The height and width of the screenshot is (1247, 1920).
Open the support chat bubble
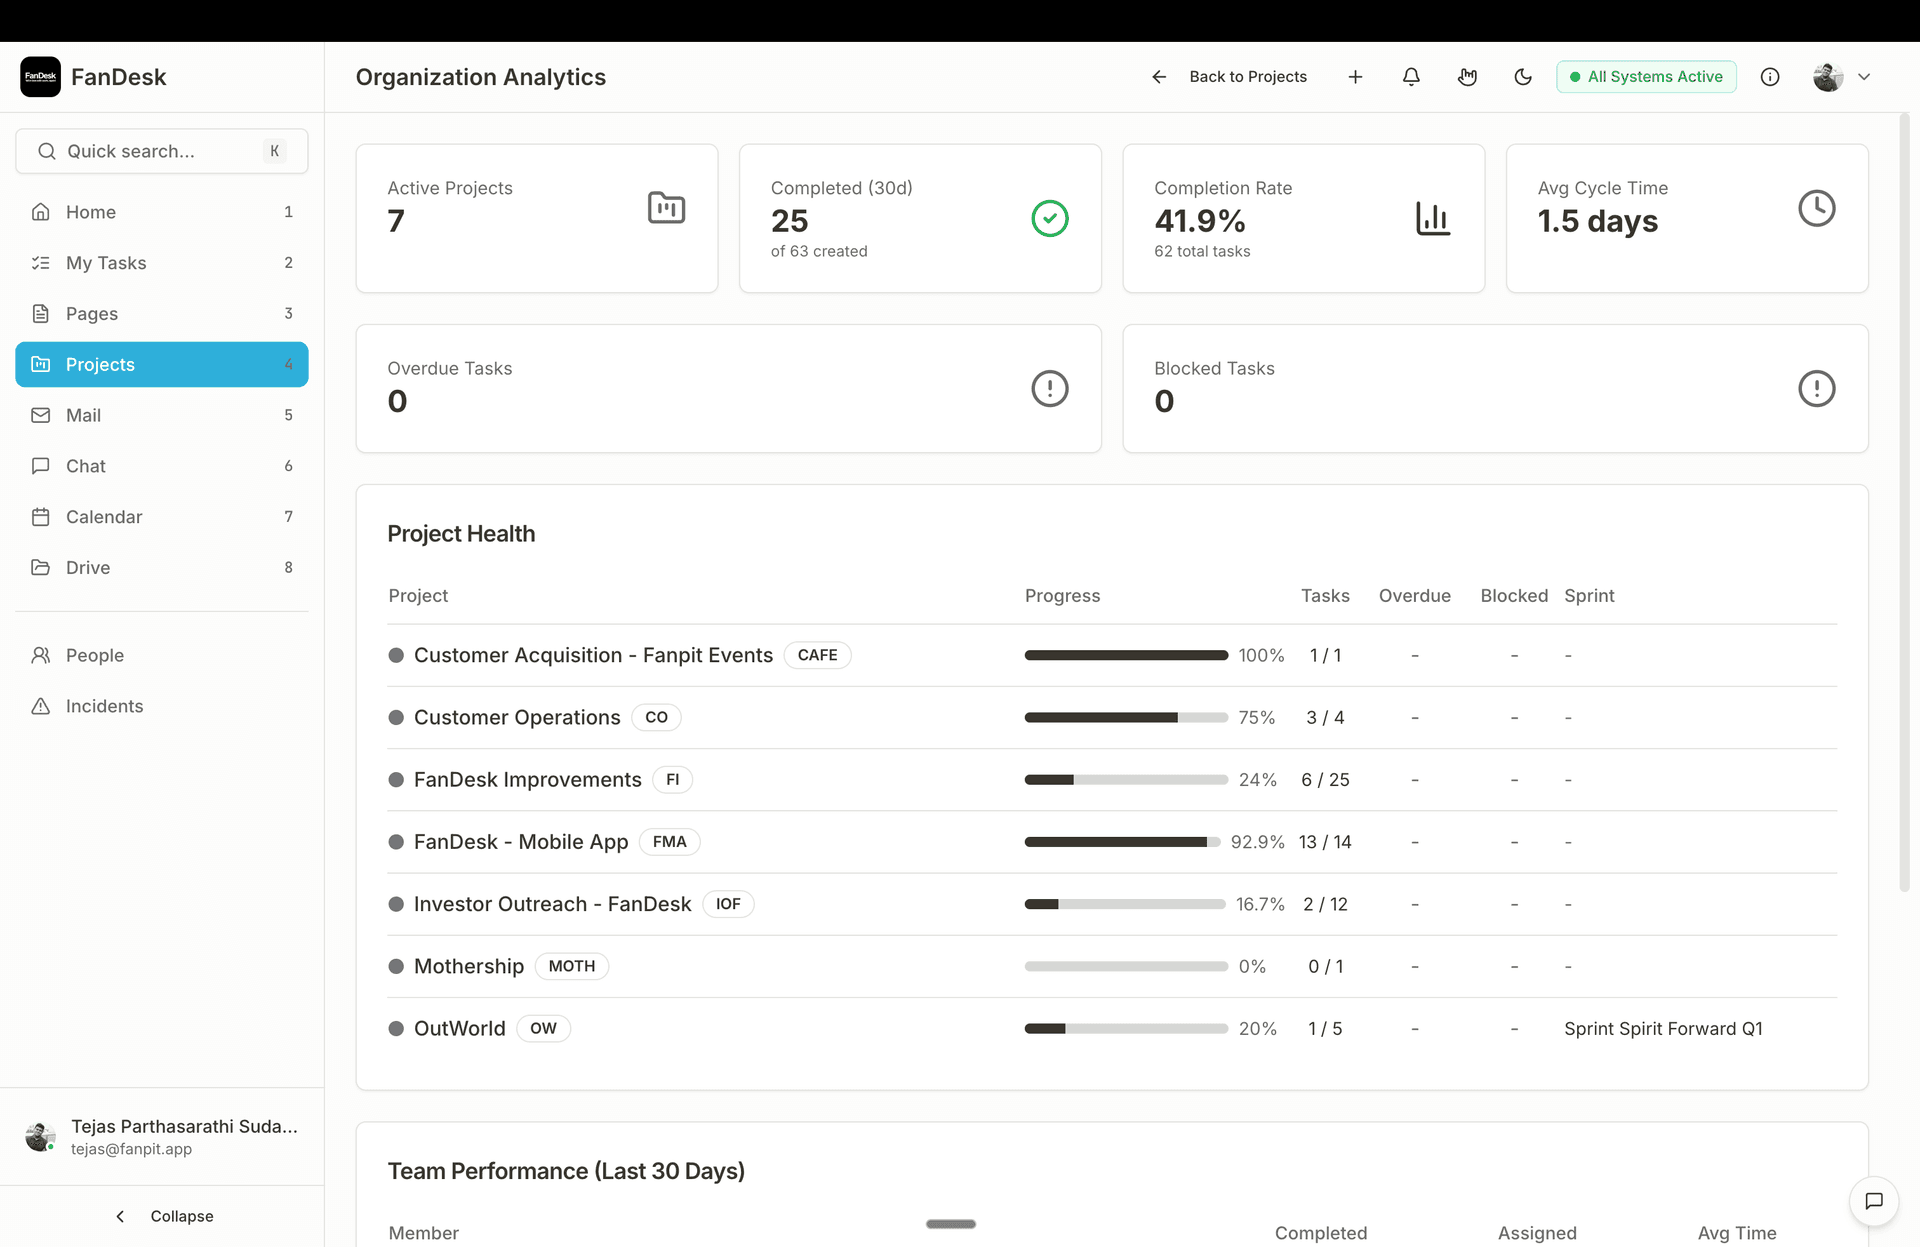(x=1875, y=1201)
